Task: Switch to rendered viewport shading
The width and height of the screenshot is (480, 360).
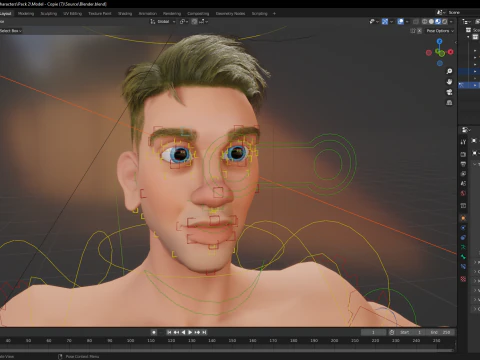Action: 445,22
